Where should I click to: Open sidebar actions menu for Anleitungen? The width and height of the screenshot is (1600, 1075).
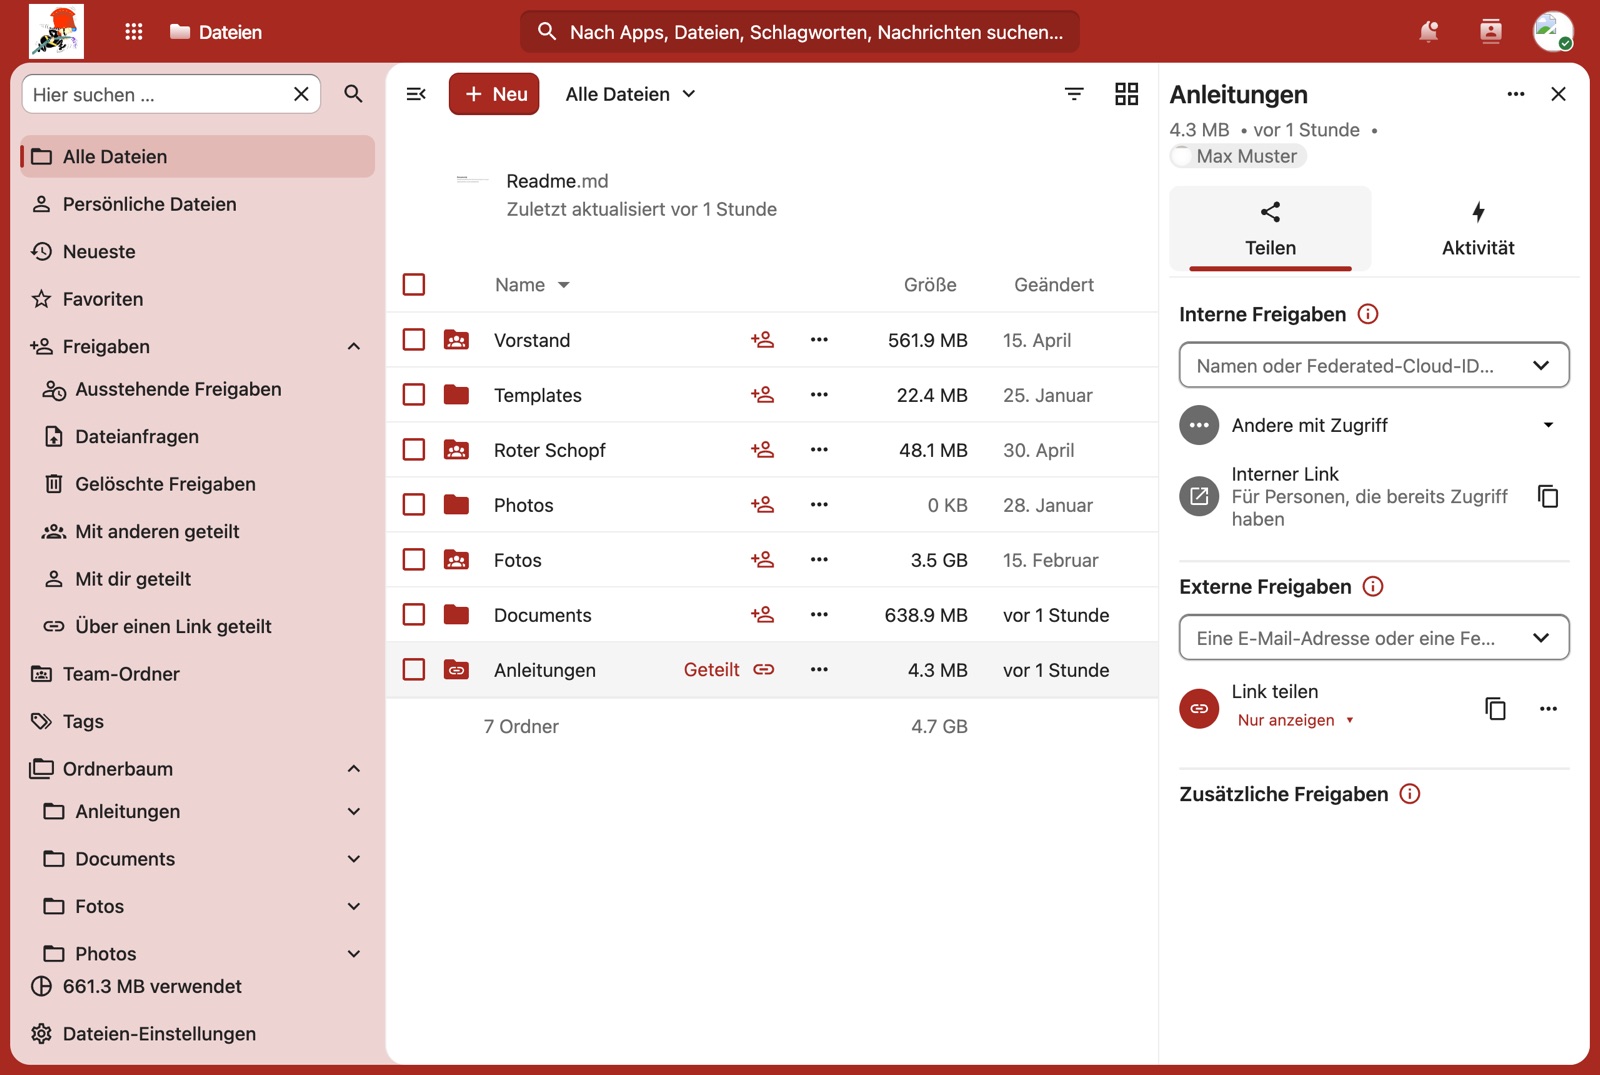pos(1516,94)
